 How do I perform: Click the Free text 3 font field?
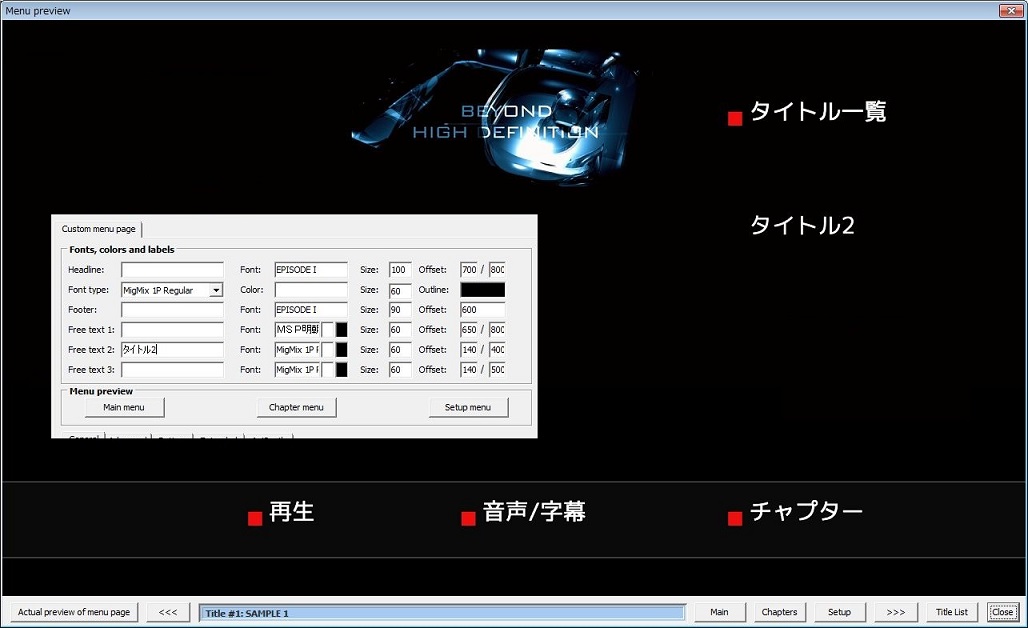pyautogui.click(x=298, y=370)
